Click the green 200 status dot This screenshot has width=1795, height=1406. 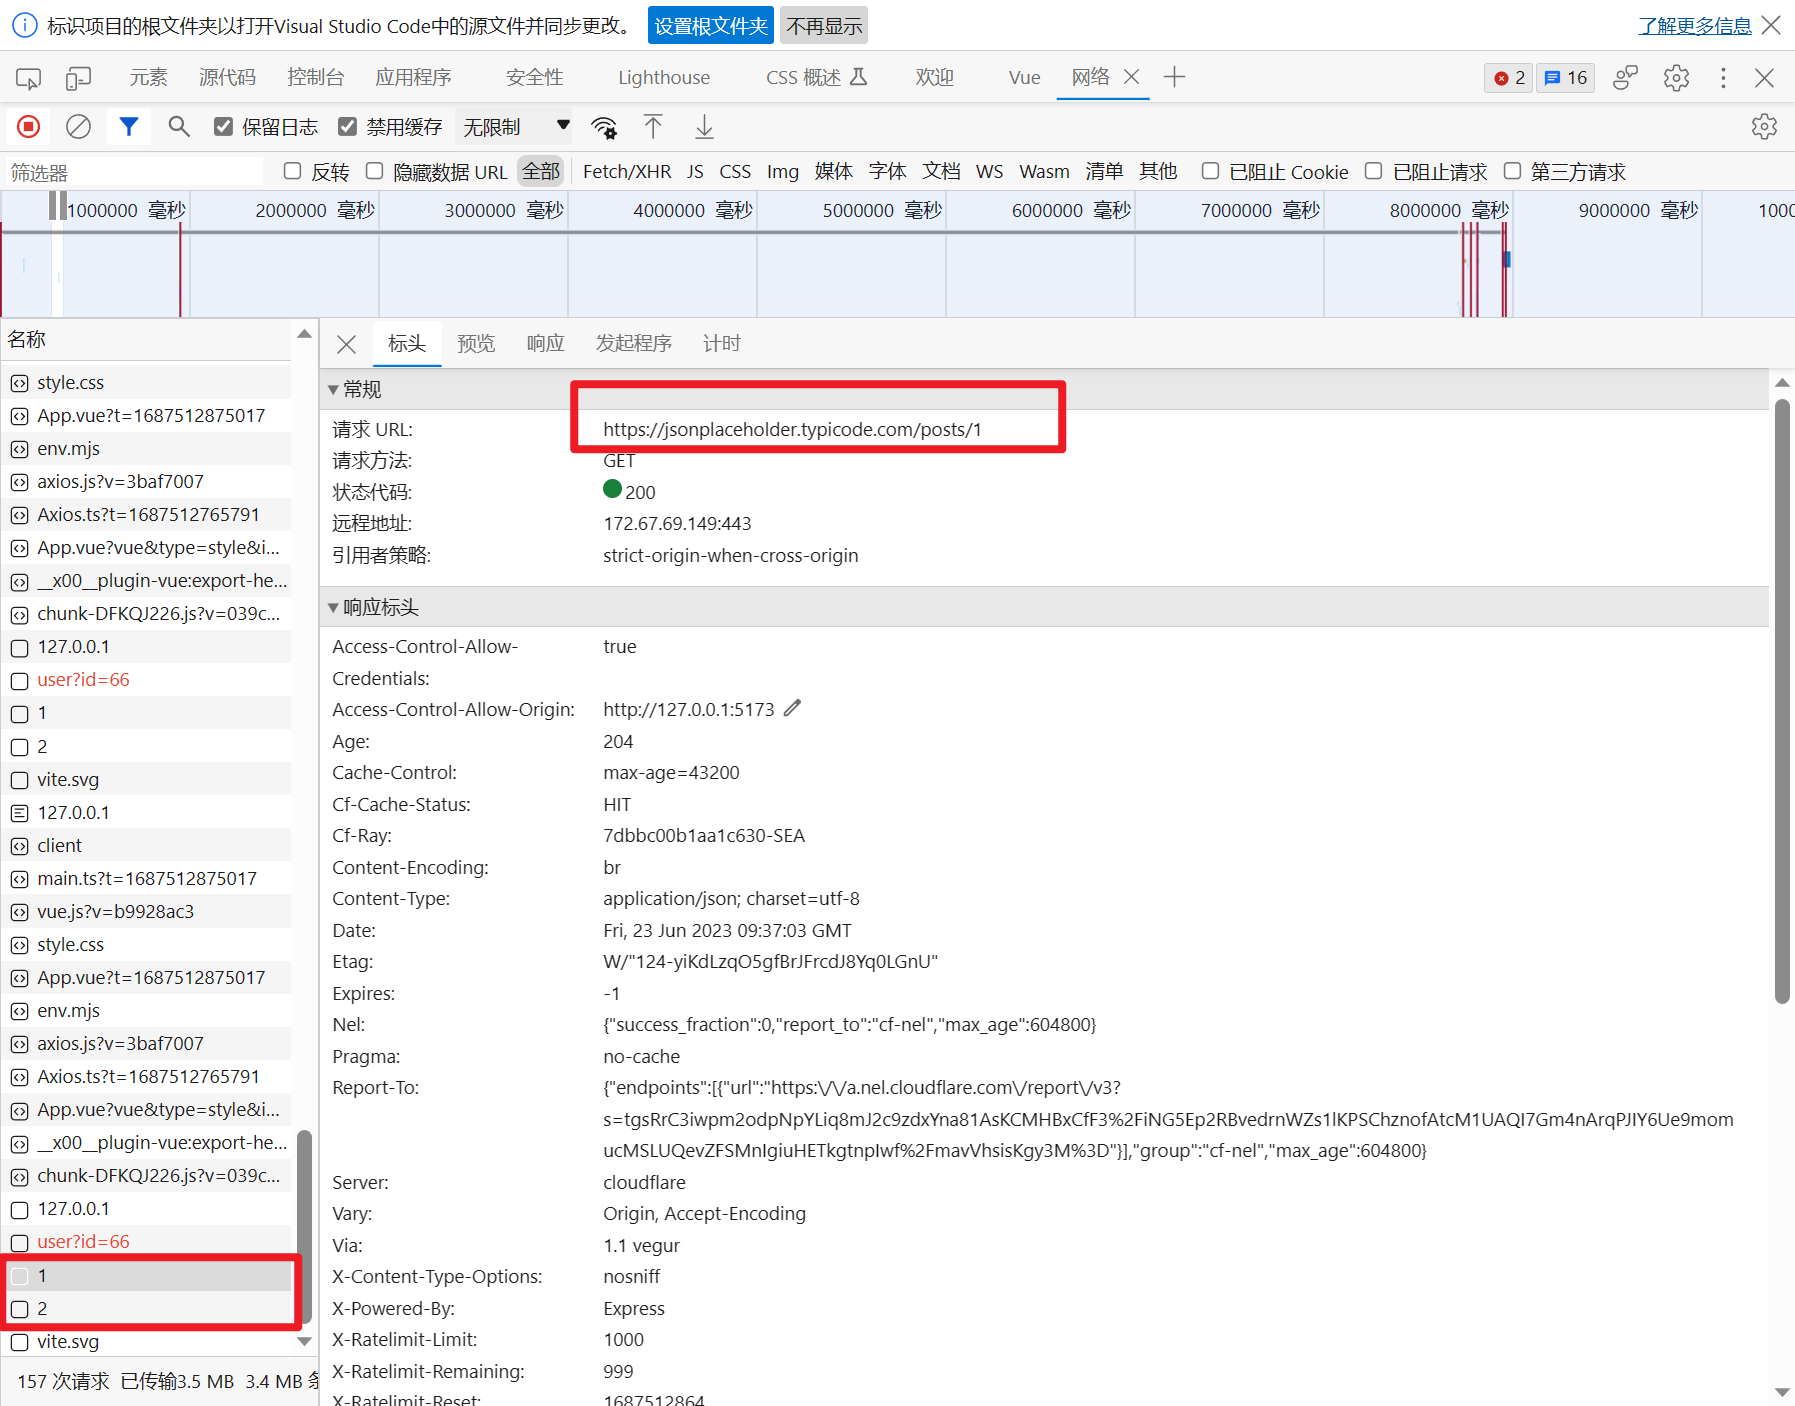(x=613, y=489)
